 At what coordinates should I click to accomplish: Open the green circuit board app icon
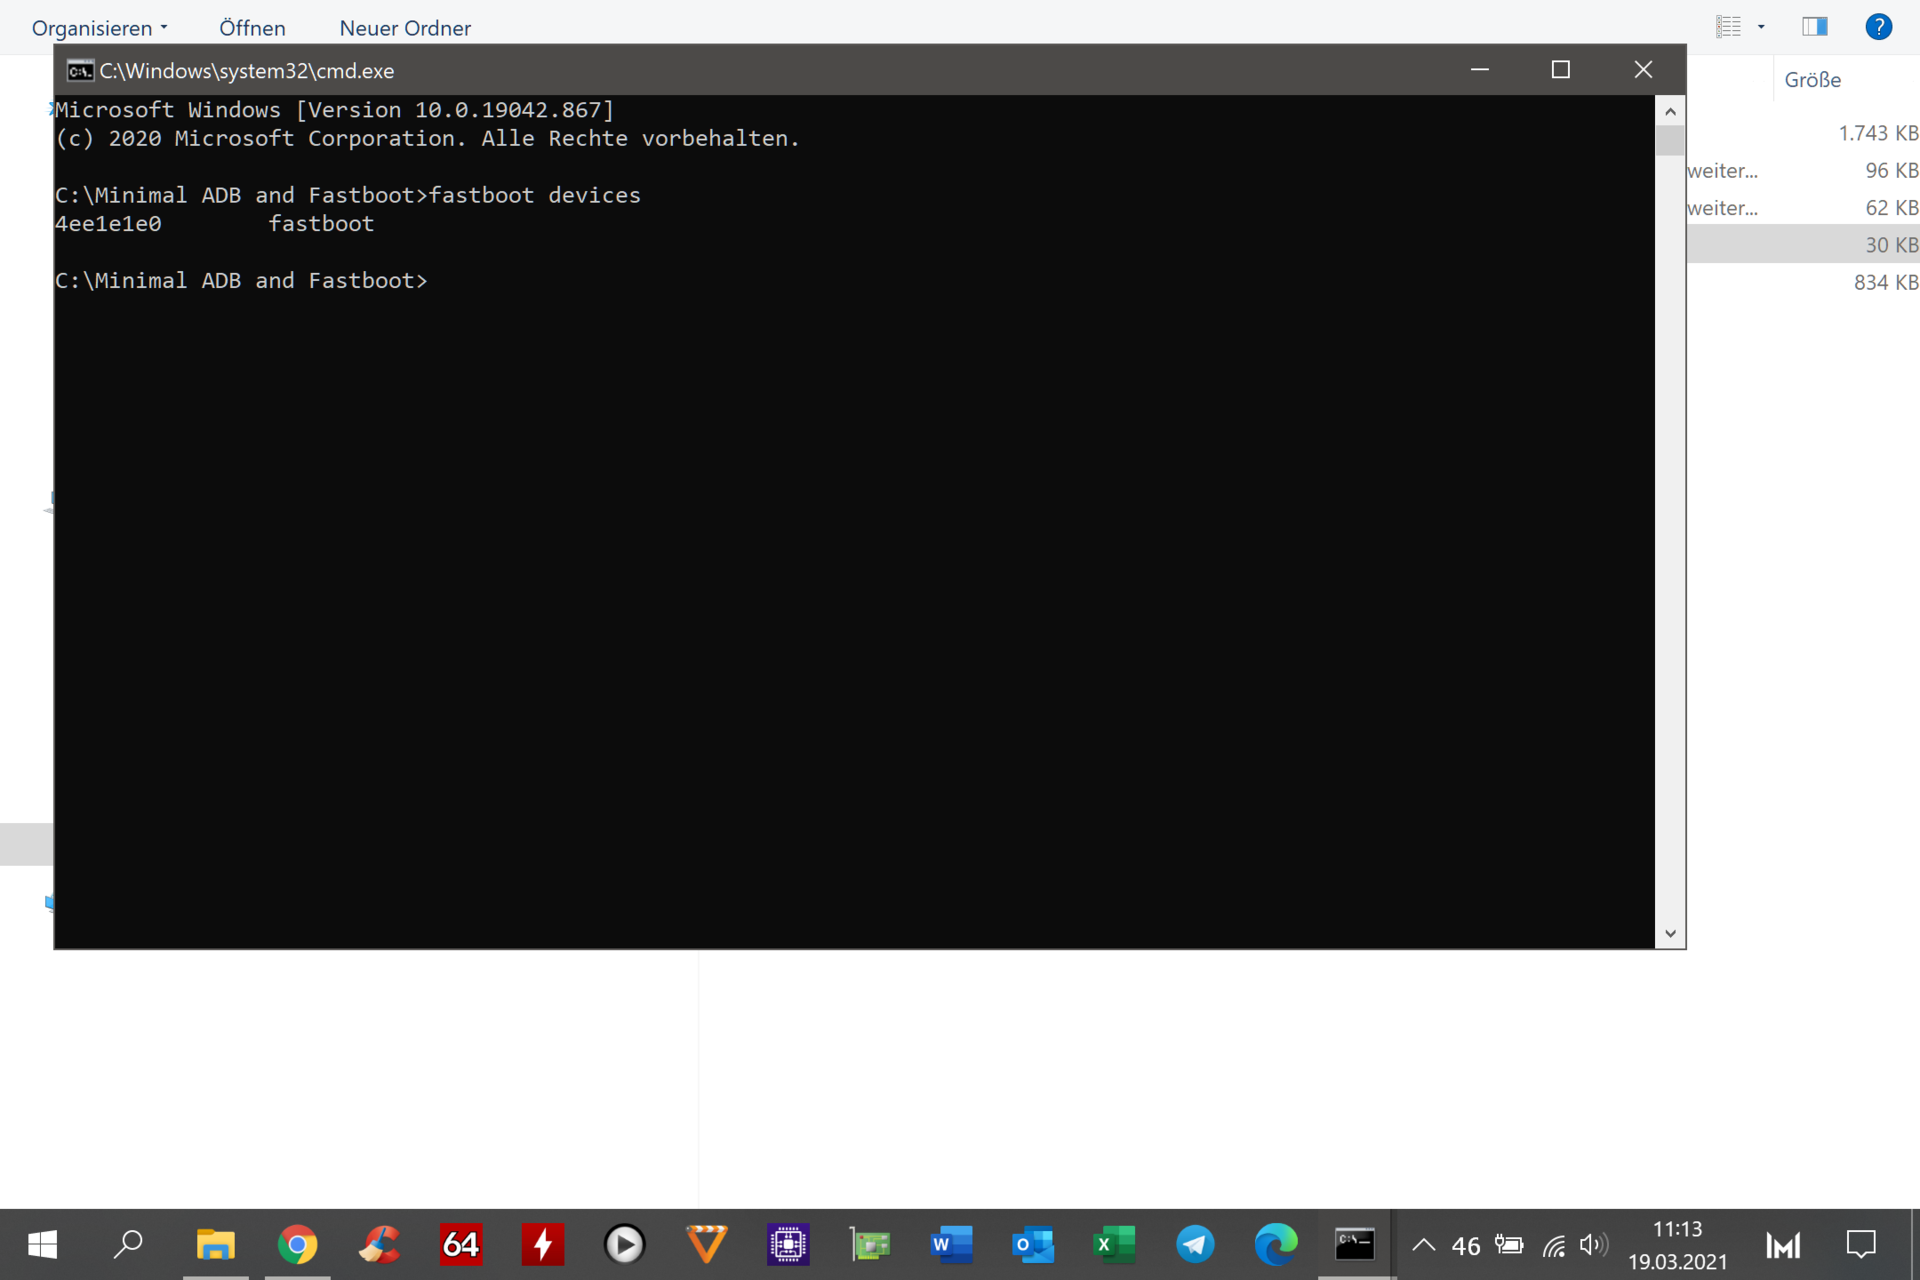tap(870, 1245)
